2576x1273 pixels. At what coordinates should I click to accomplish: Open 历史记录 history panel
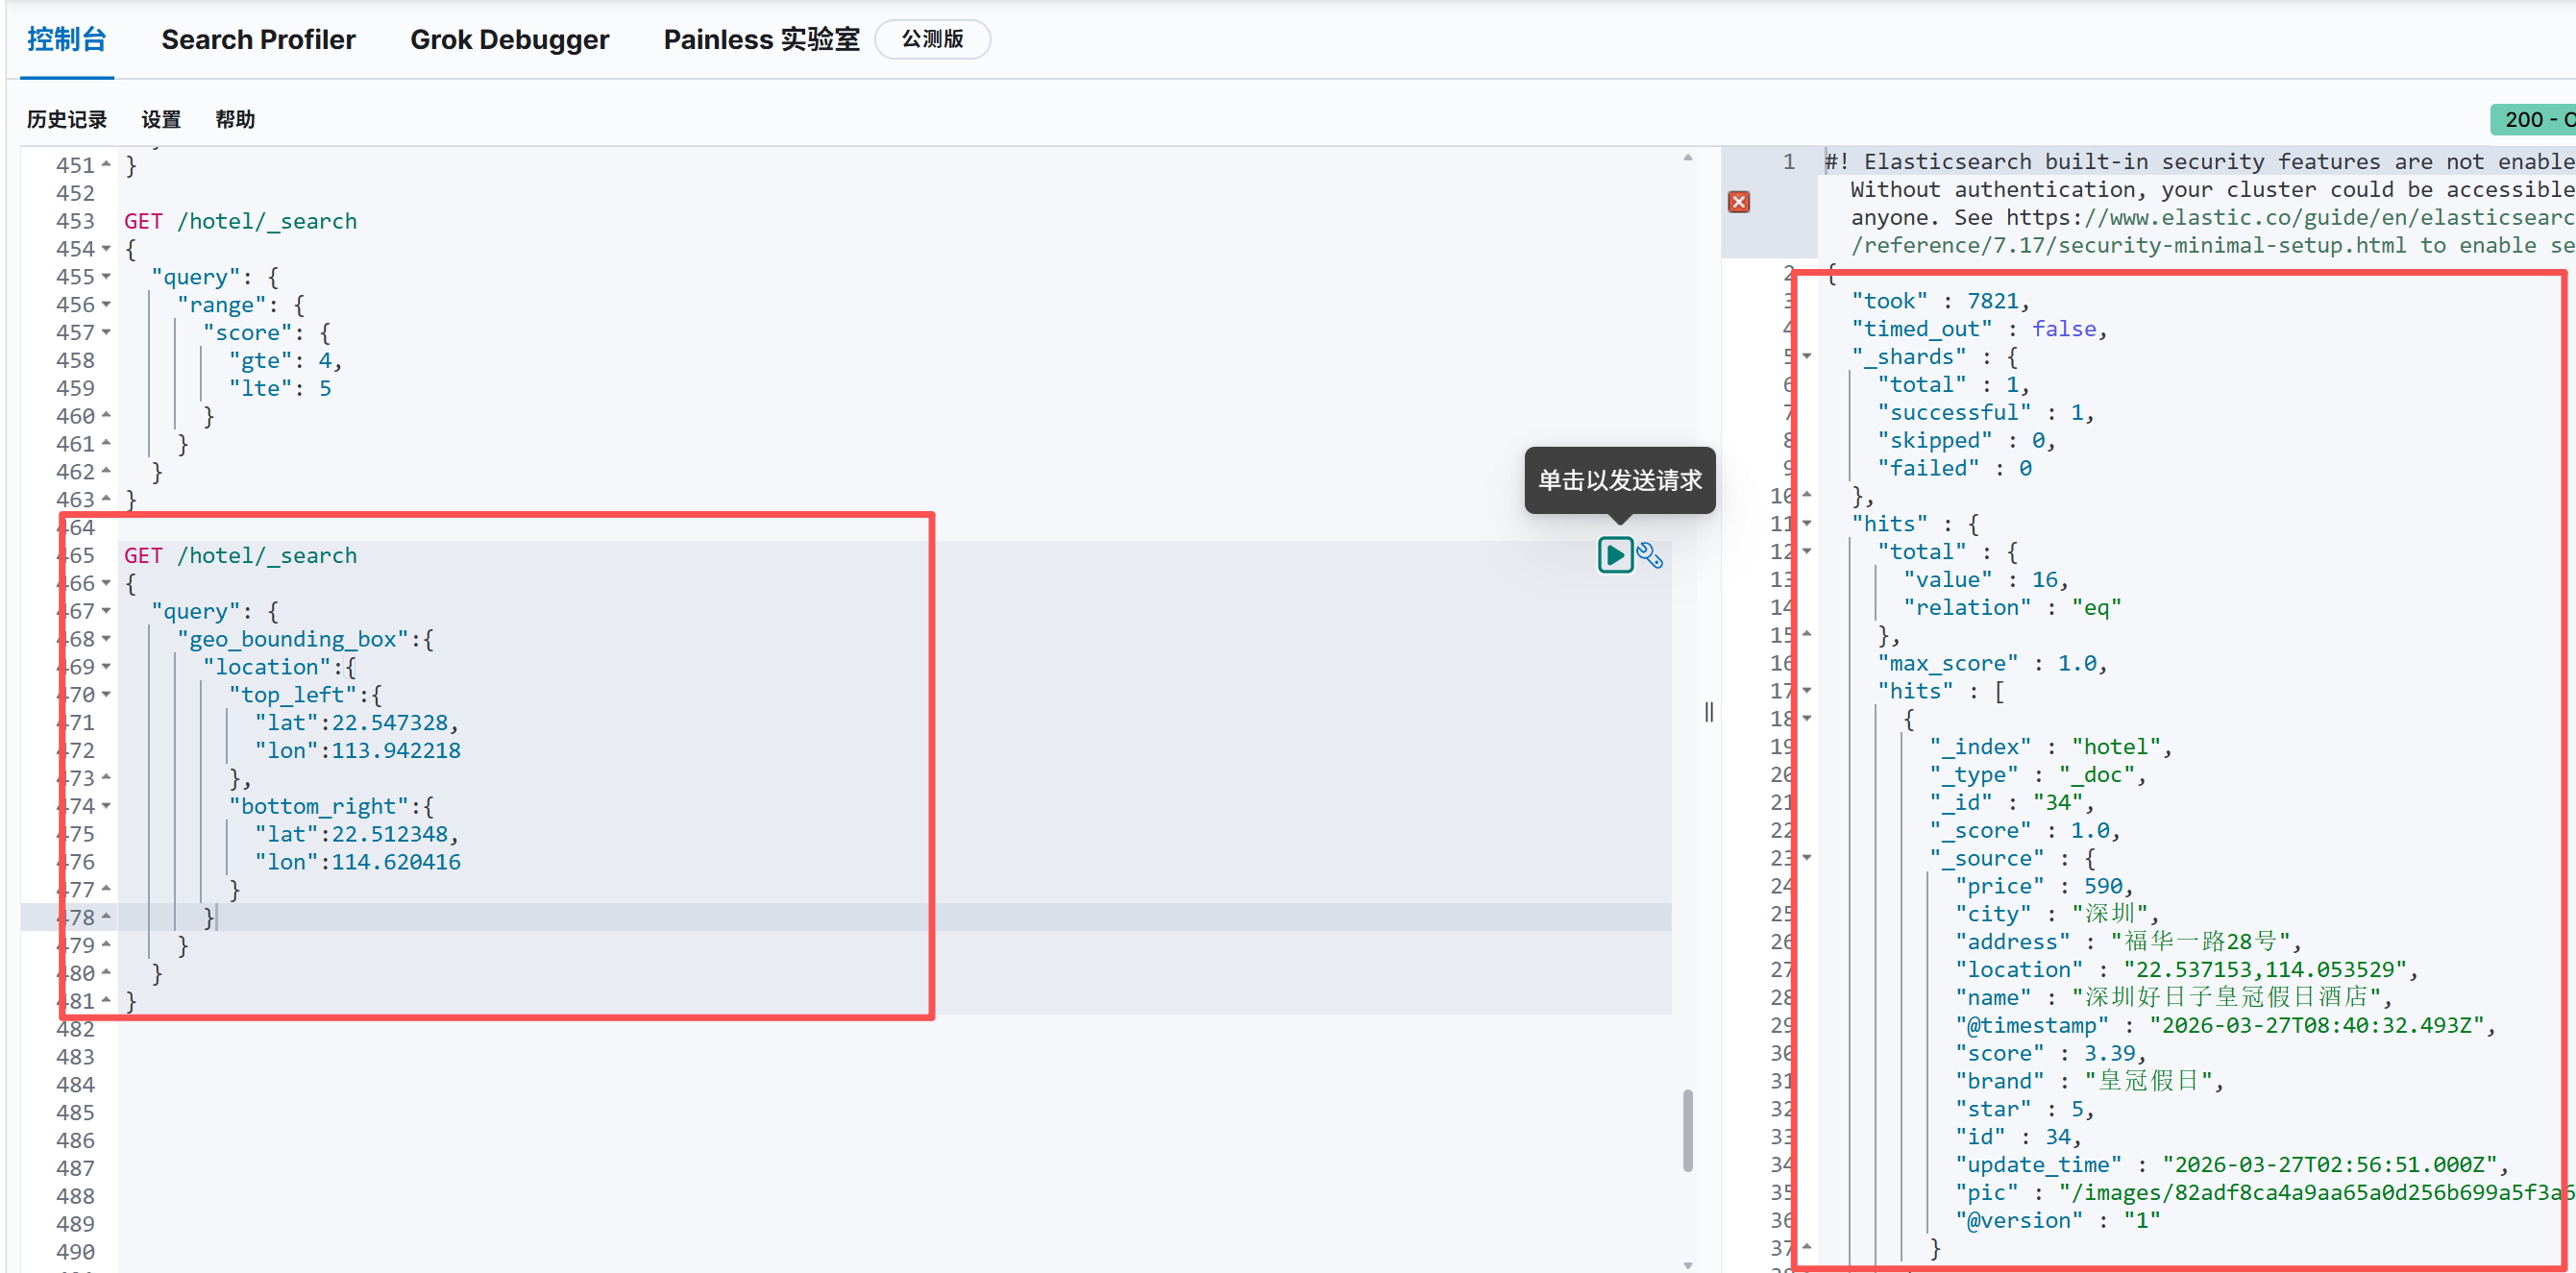[x=66, y=120]
